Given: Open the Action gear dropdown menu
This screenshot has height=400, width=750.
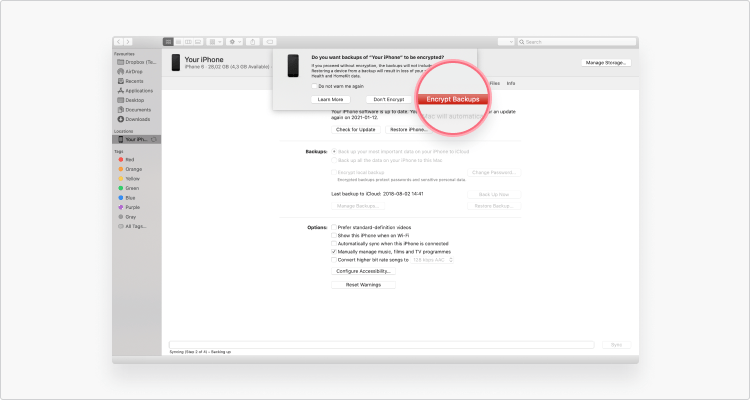Looking at the screenshot, I should [234, 42].
